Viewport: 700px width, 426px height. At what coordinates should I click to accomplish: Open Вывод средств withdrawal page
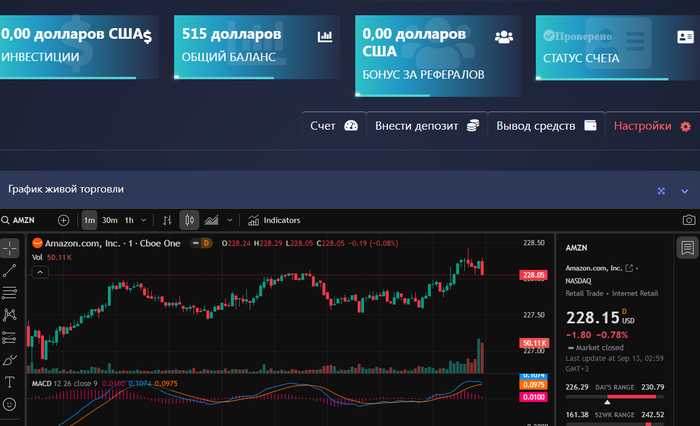pyautogui.click(x=546, y=126)
